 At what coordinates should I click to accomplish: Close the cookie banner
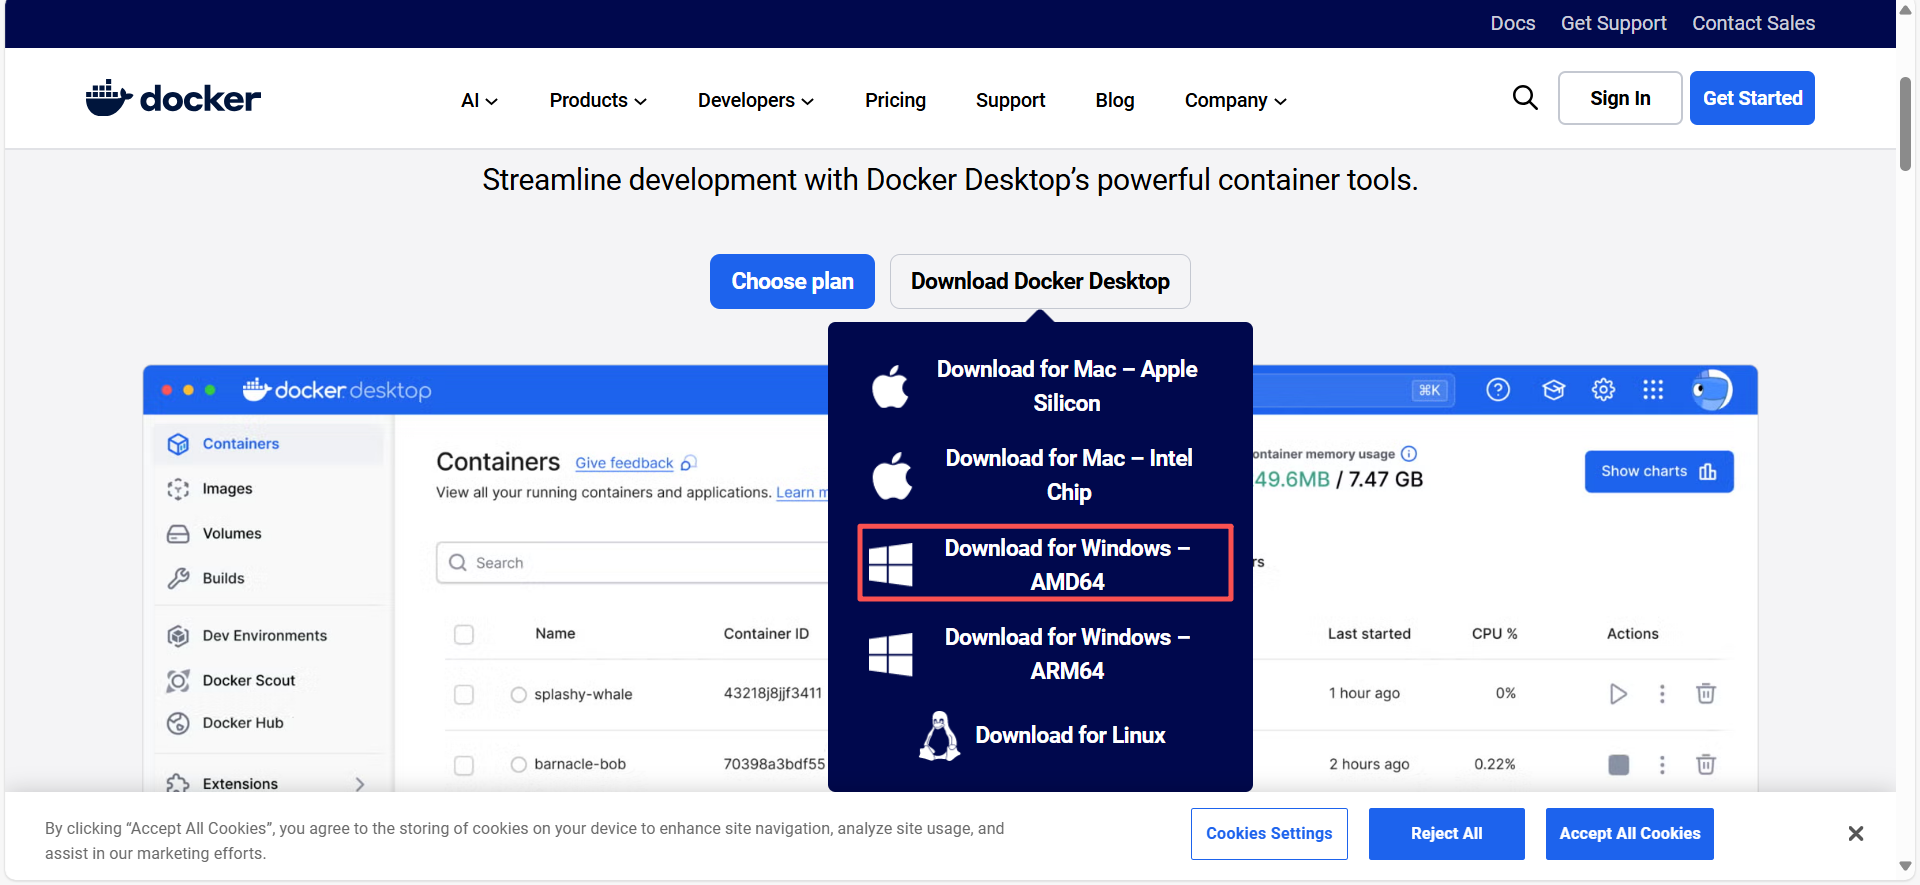[1856, 834]
